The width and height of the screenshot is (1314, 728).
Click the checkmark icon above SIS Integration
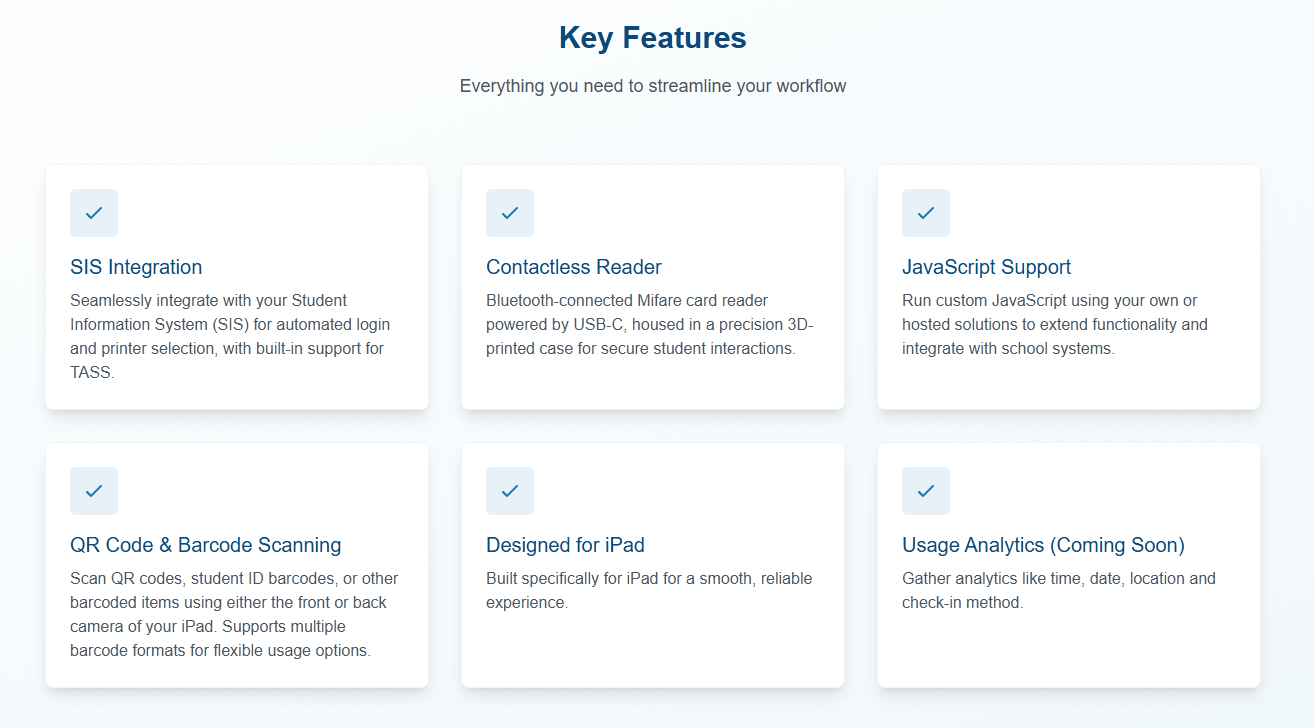pyautogui.click(x=94, y=213)
